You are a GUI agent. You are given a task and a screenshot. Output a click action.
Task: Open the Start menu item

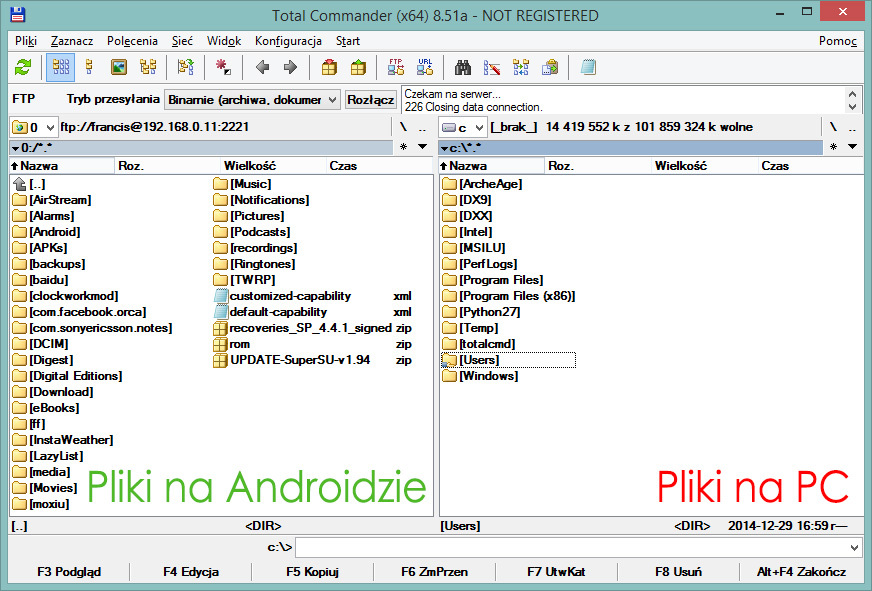click(x=348, y=41)
